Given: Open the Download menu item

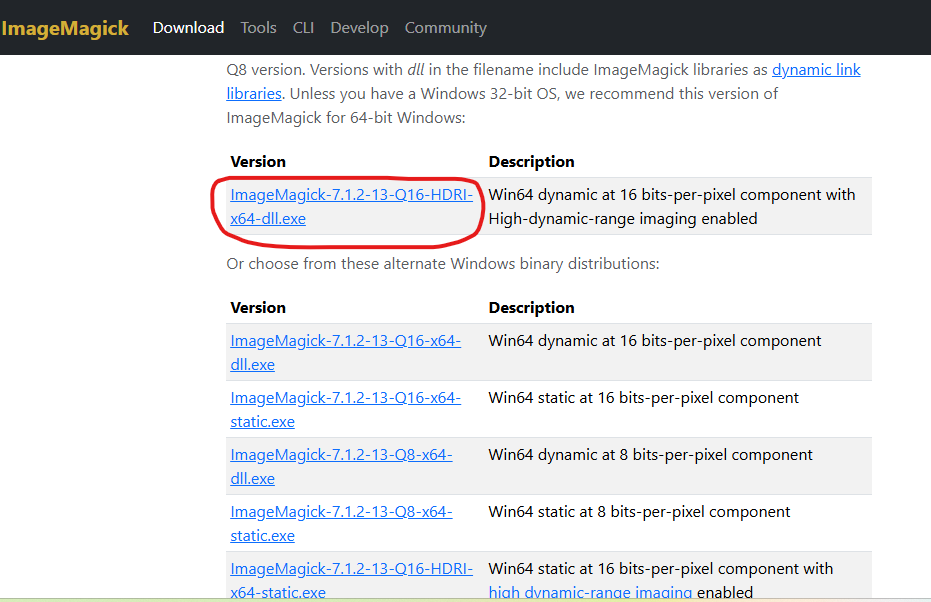Looking at the screenshot, I should pyautogui.click(x=188, y=28).
